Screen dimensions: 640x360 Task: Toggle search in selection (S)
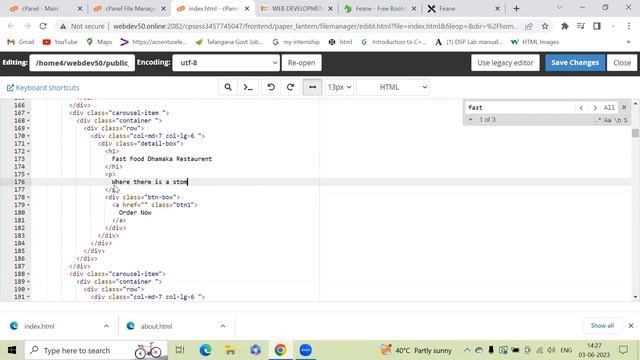[626, 120]
